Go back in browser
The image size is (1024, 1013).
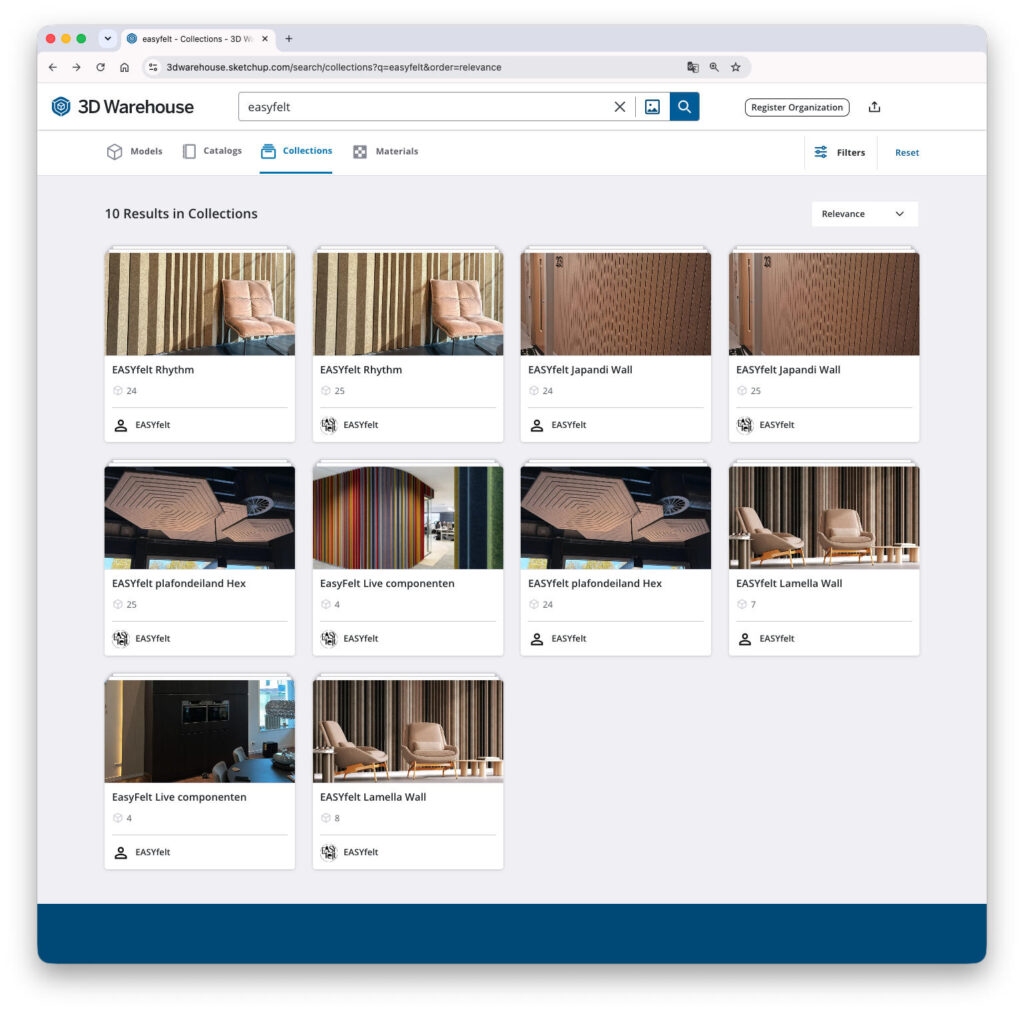tap(53, 67)
